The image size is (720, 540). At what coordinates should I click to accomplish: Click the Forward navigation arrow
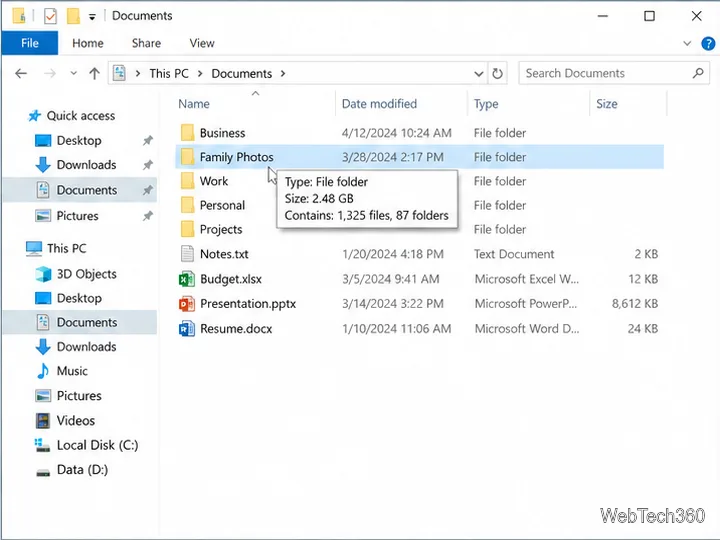click(50, 73)
